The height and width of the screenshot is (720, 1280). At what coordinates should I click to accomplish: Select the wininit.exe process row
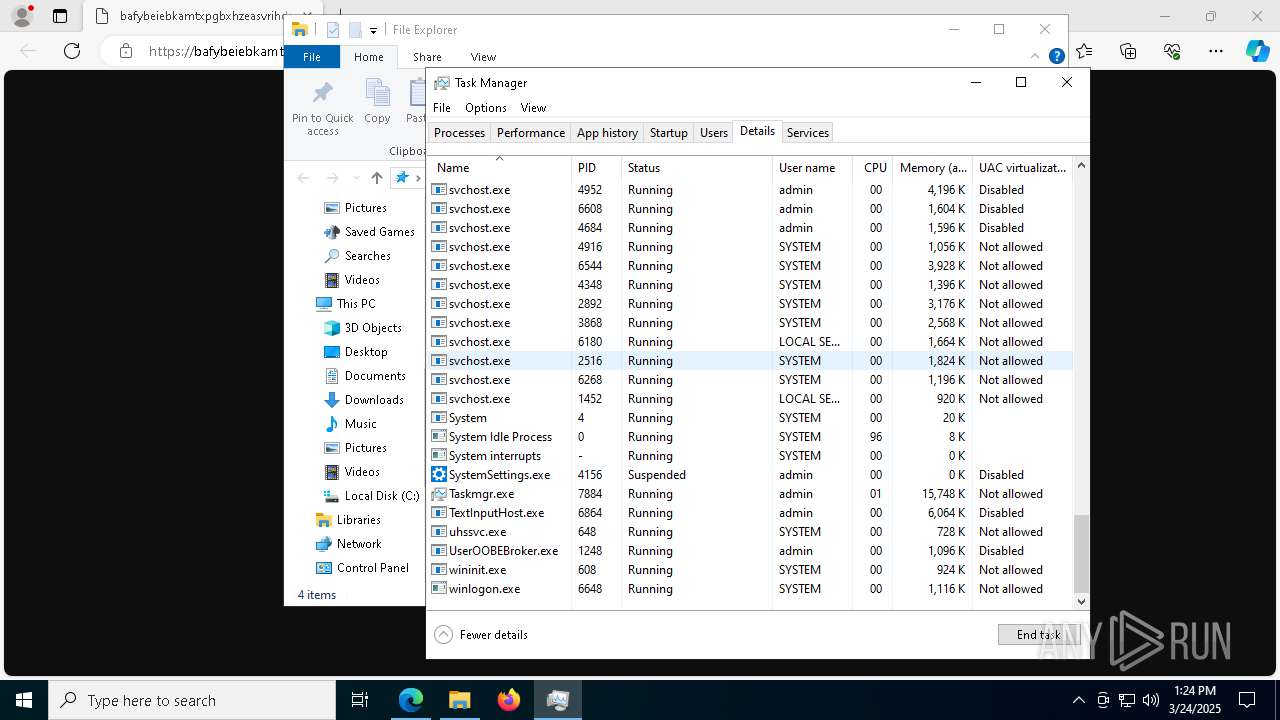[751, 570]
